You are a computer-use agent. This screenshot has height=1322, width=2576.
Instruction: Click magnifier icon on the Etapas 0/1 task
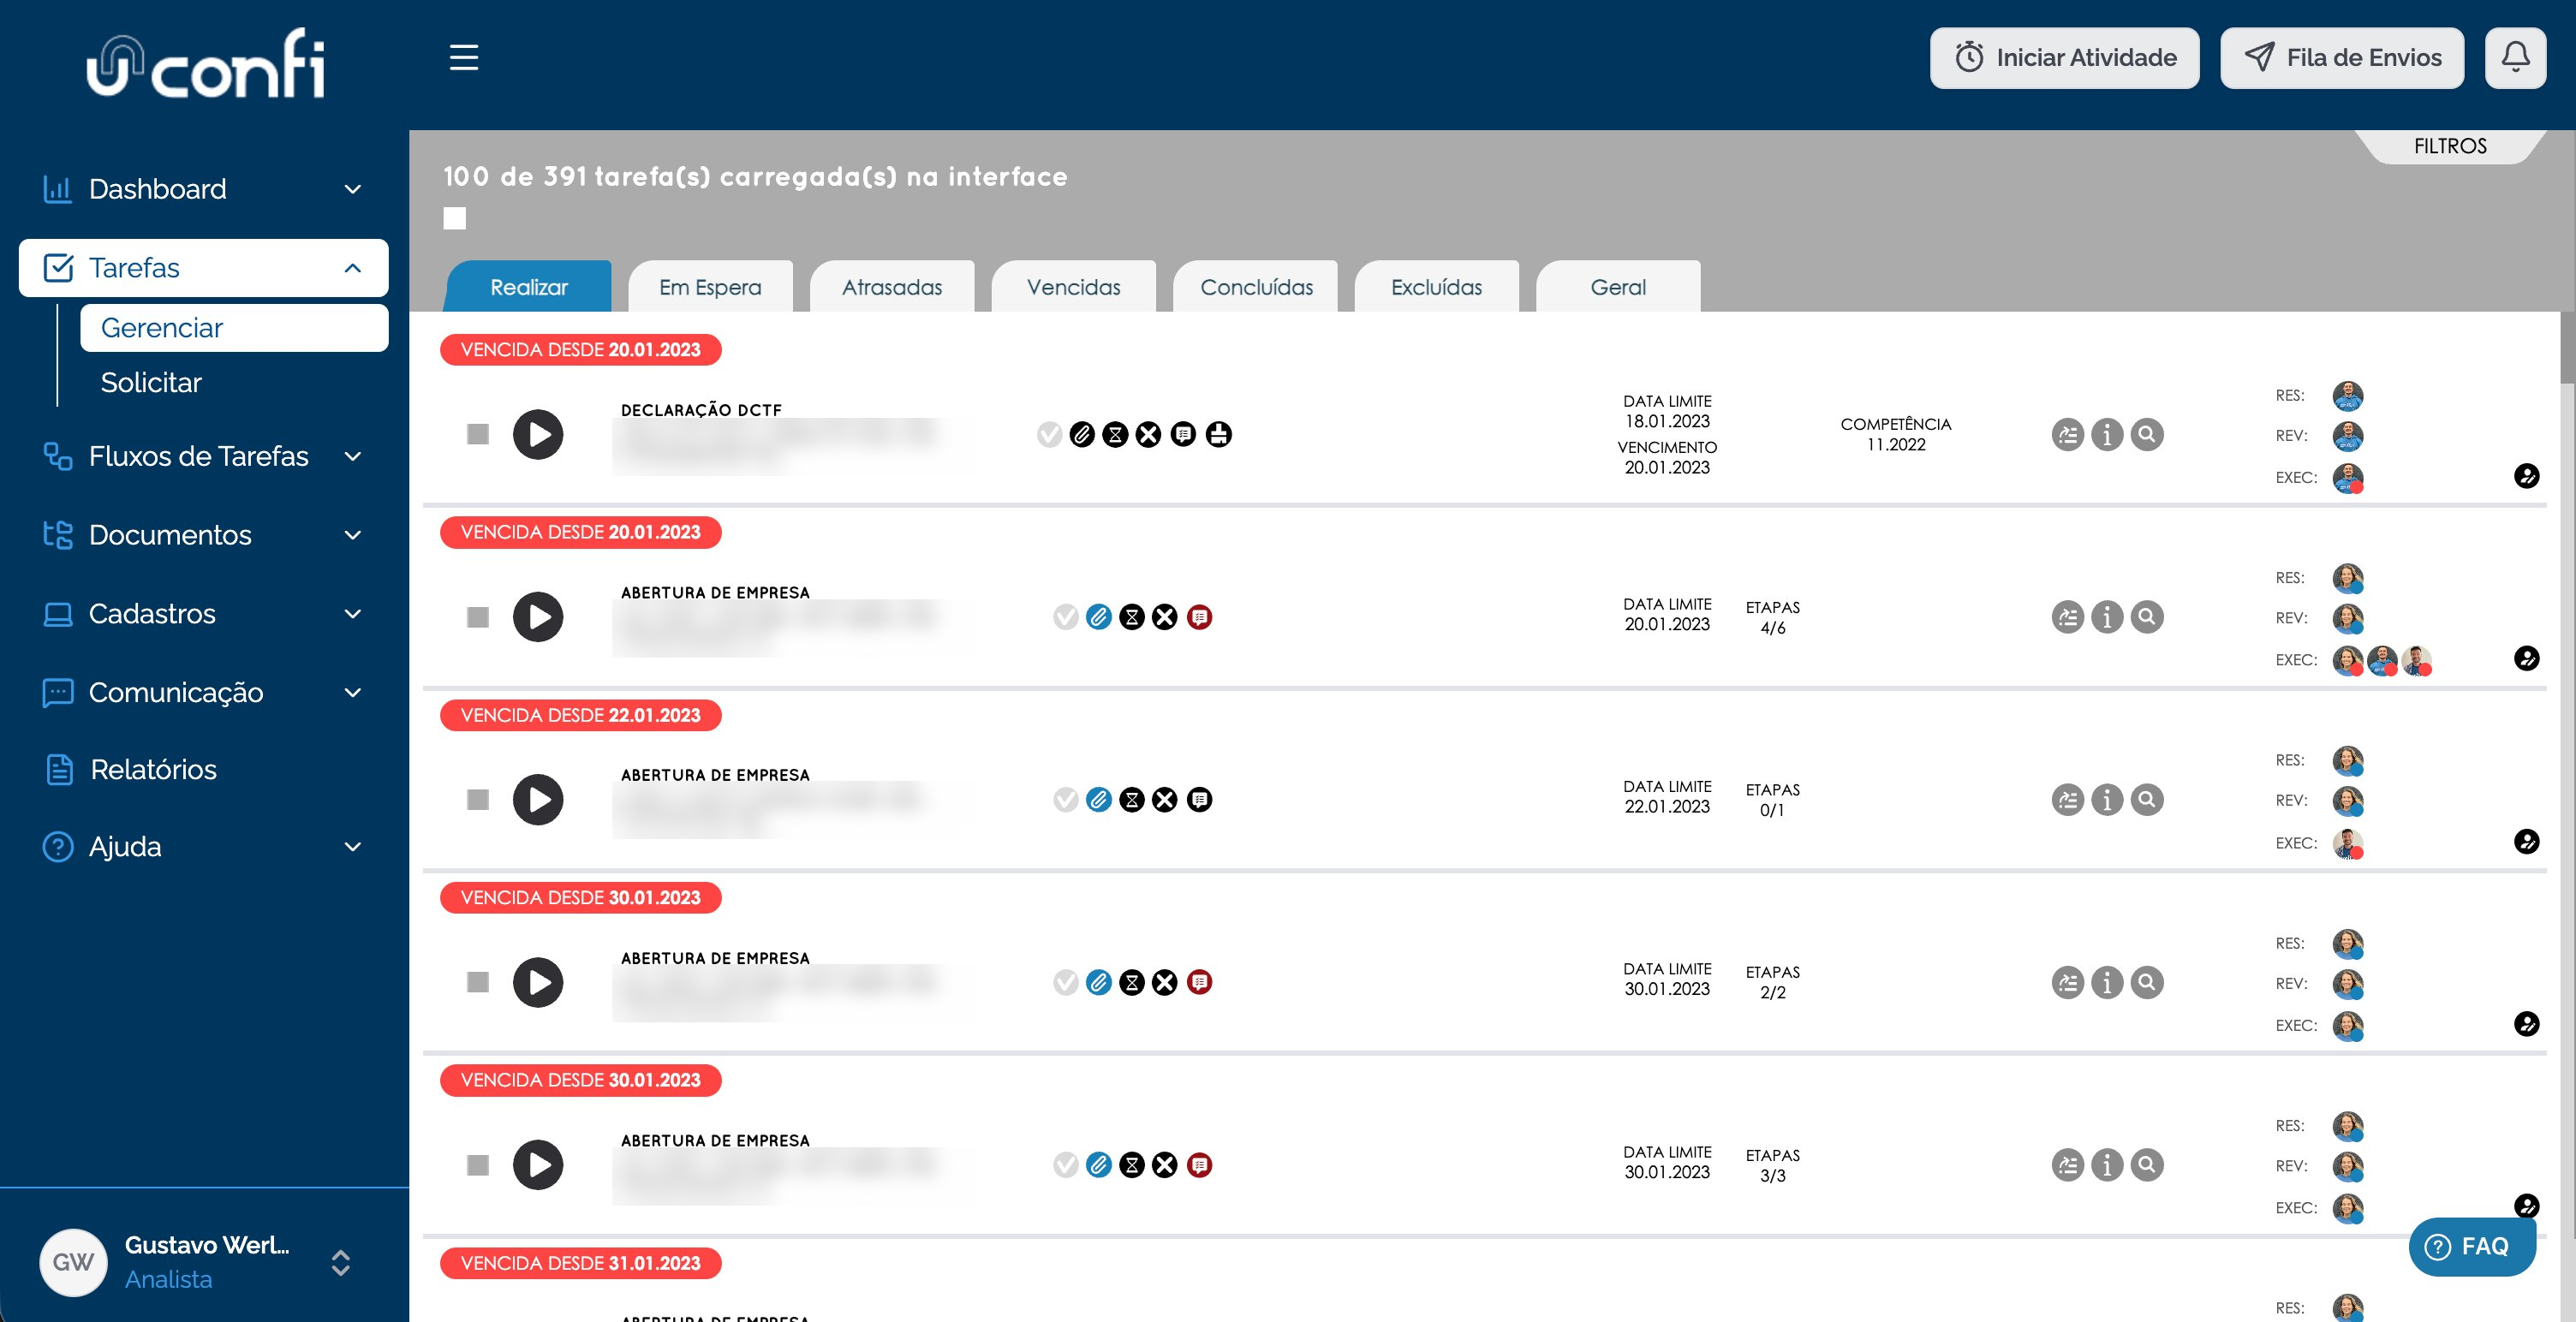pyautogui.click(x=2147, y=799)
